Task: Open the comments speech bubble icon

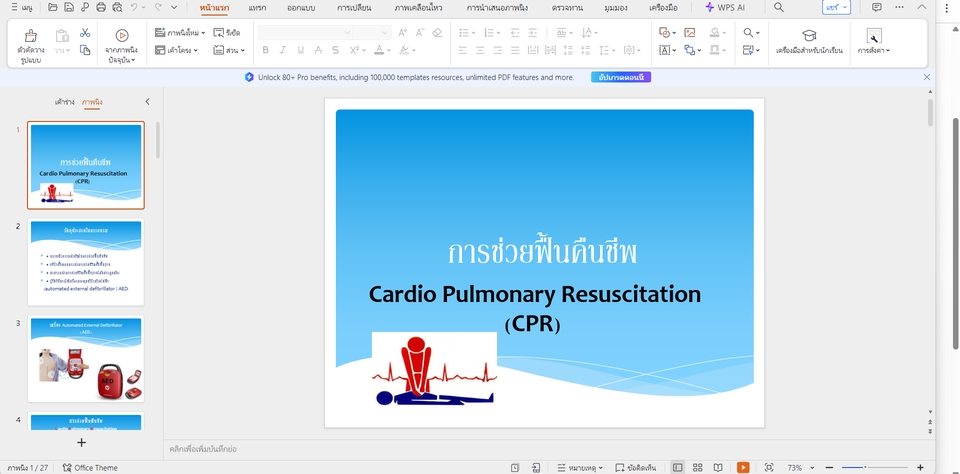Action: tap(877, 7)
